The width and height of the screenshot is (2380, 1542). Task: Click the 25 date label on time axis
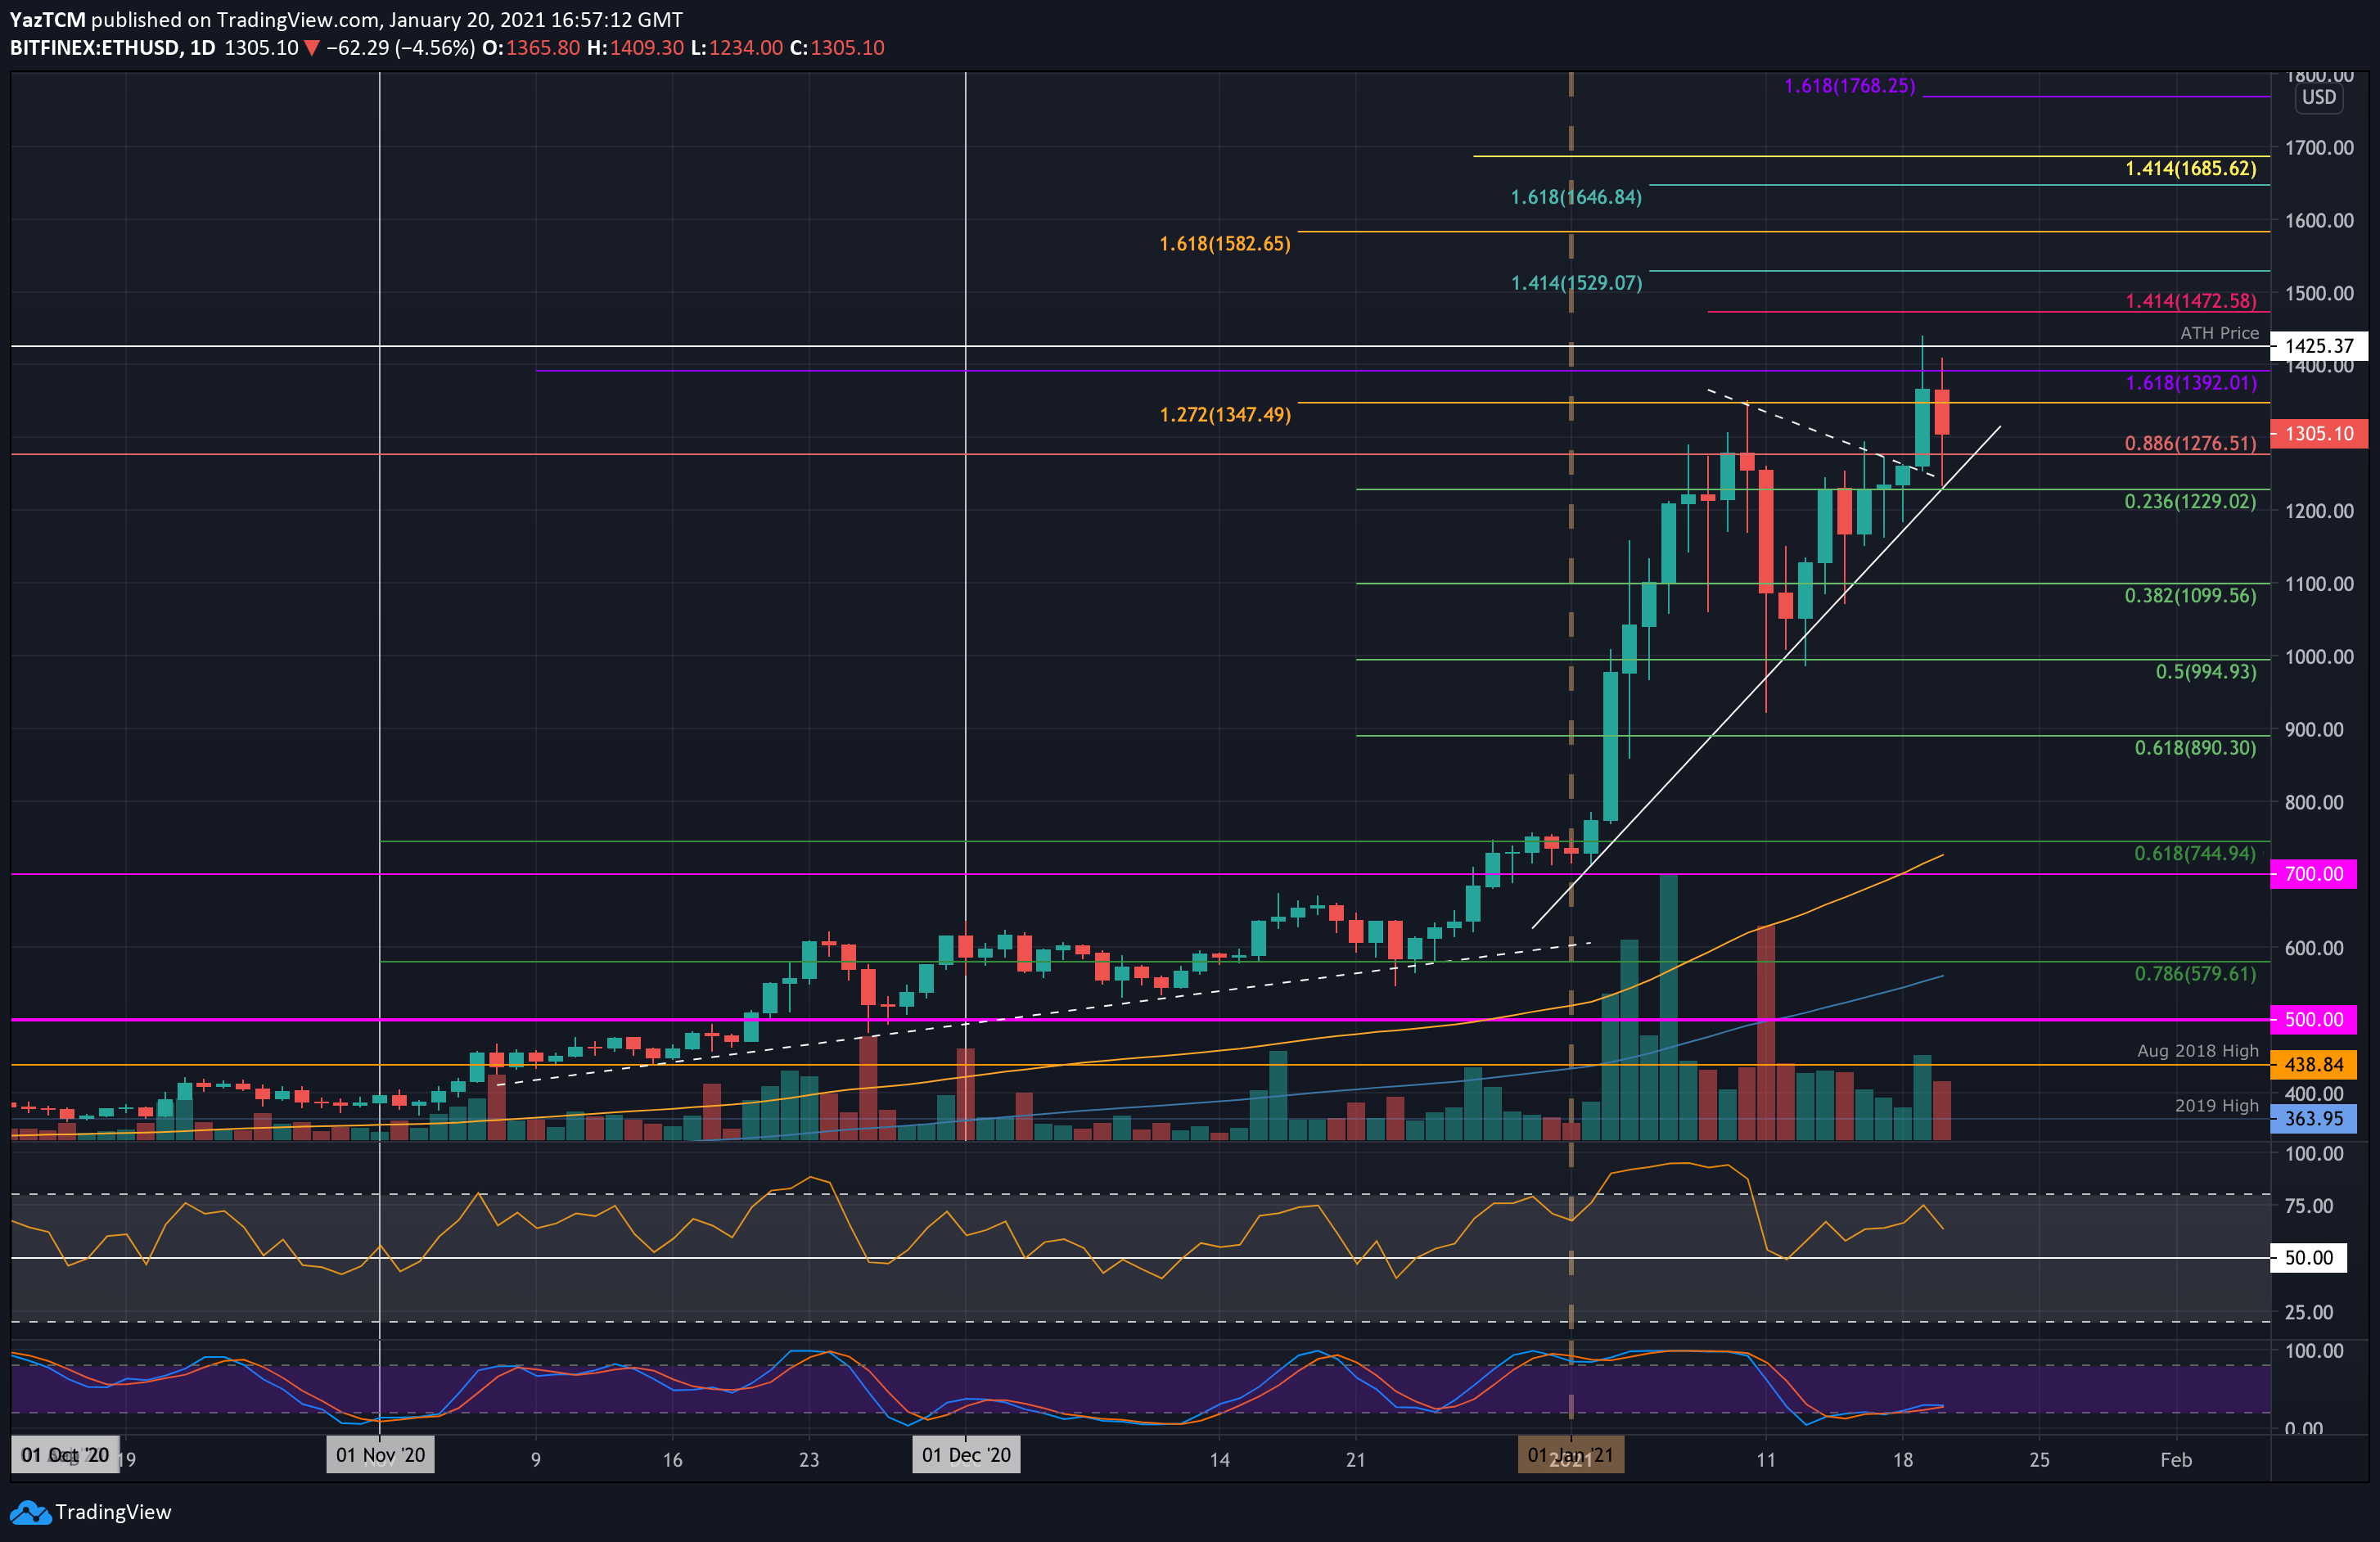click(2039, 1460)
